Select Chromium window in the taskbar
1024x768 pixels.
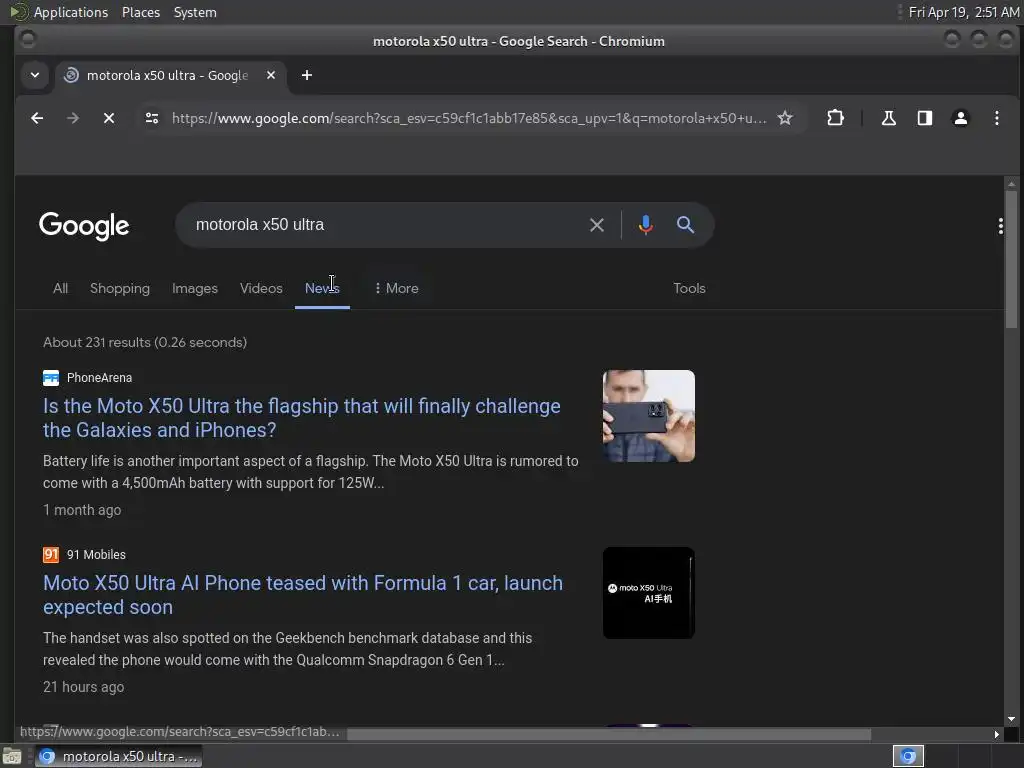coord(118,756)
